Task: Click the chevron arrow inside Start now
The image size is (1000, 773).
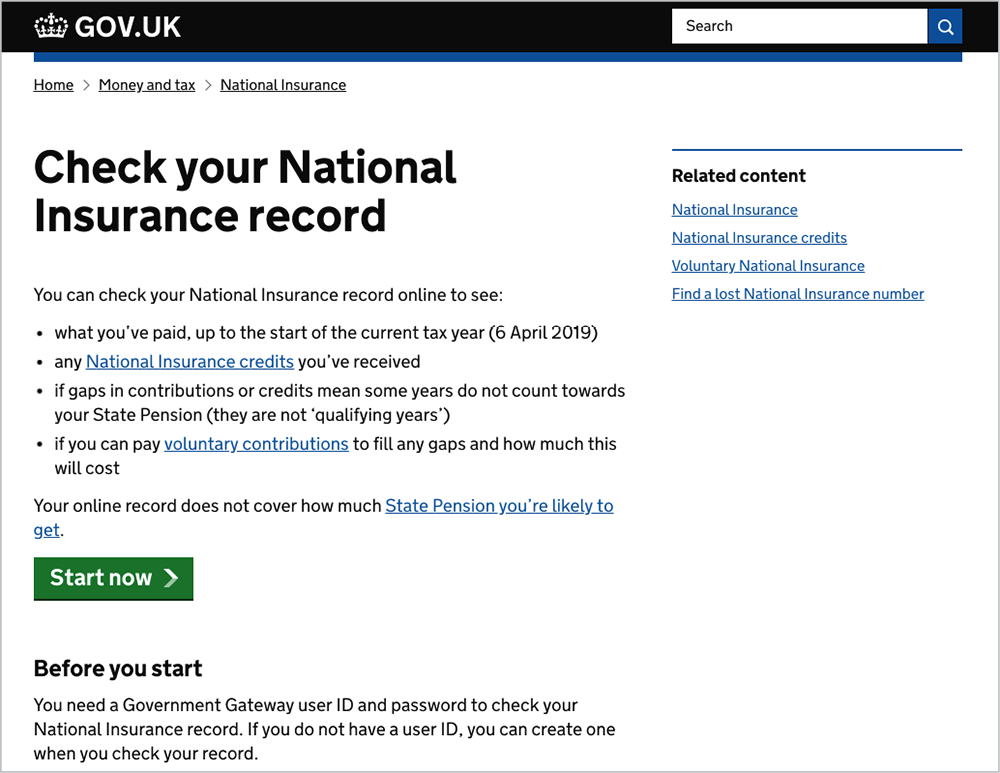Action: [173, 578]
